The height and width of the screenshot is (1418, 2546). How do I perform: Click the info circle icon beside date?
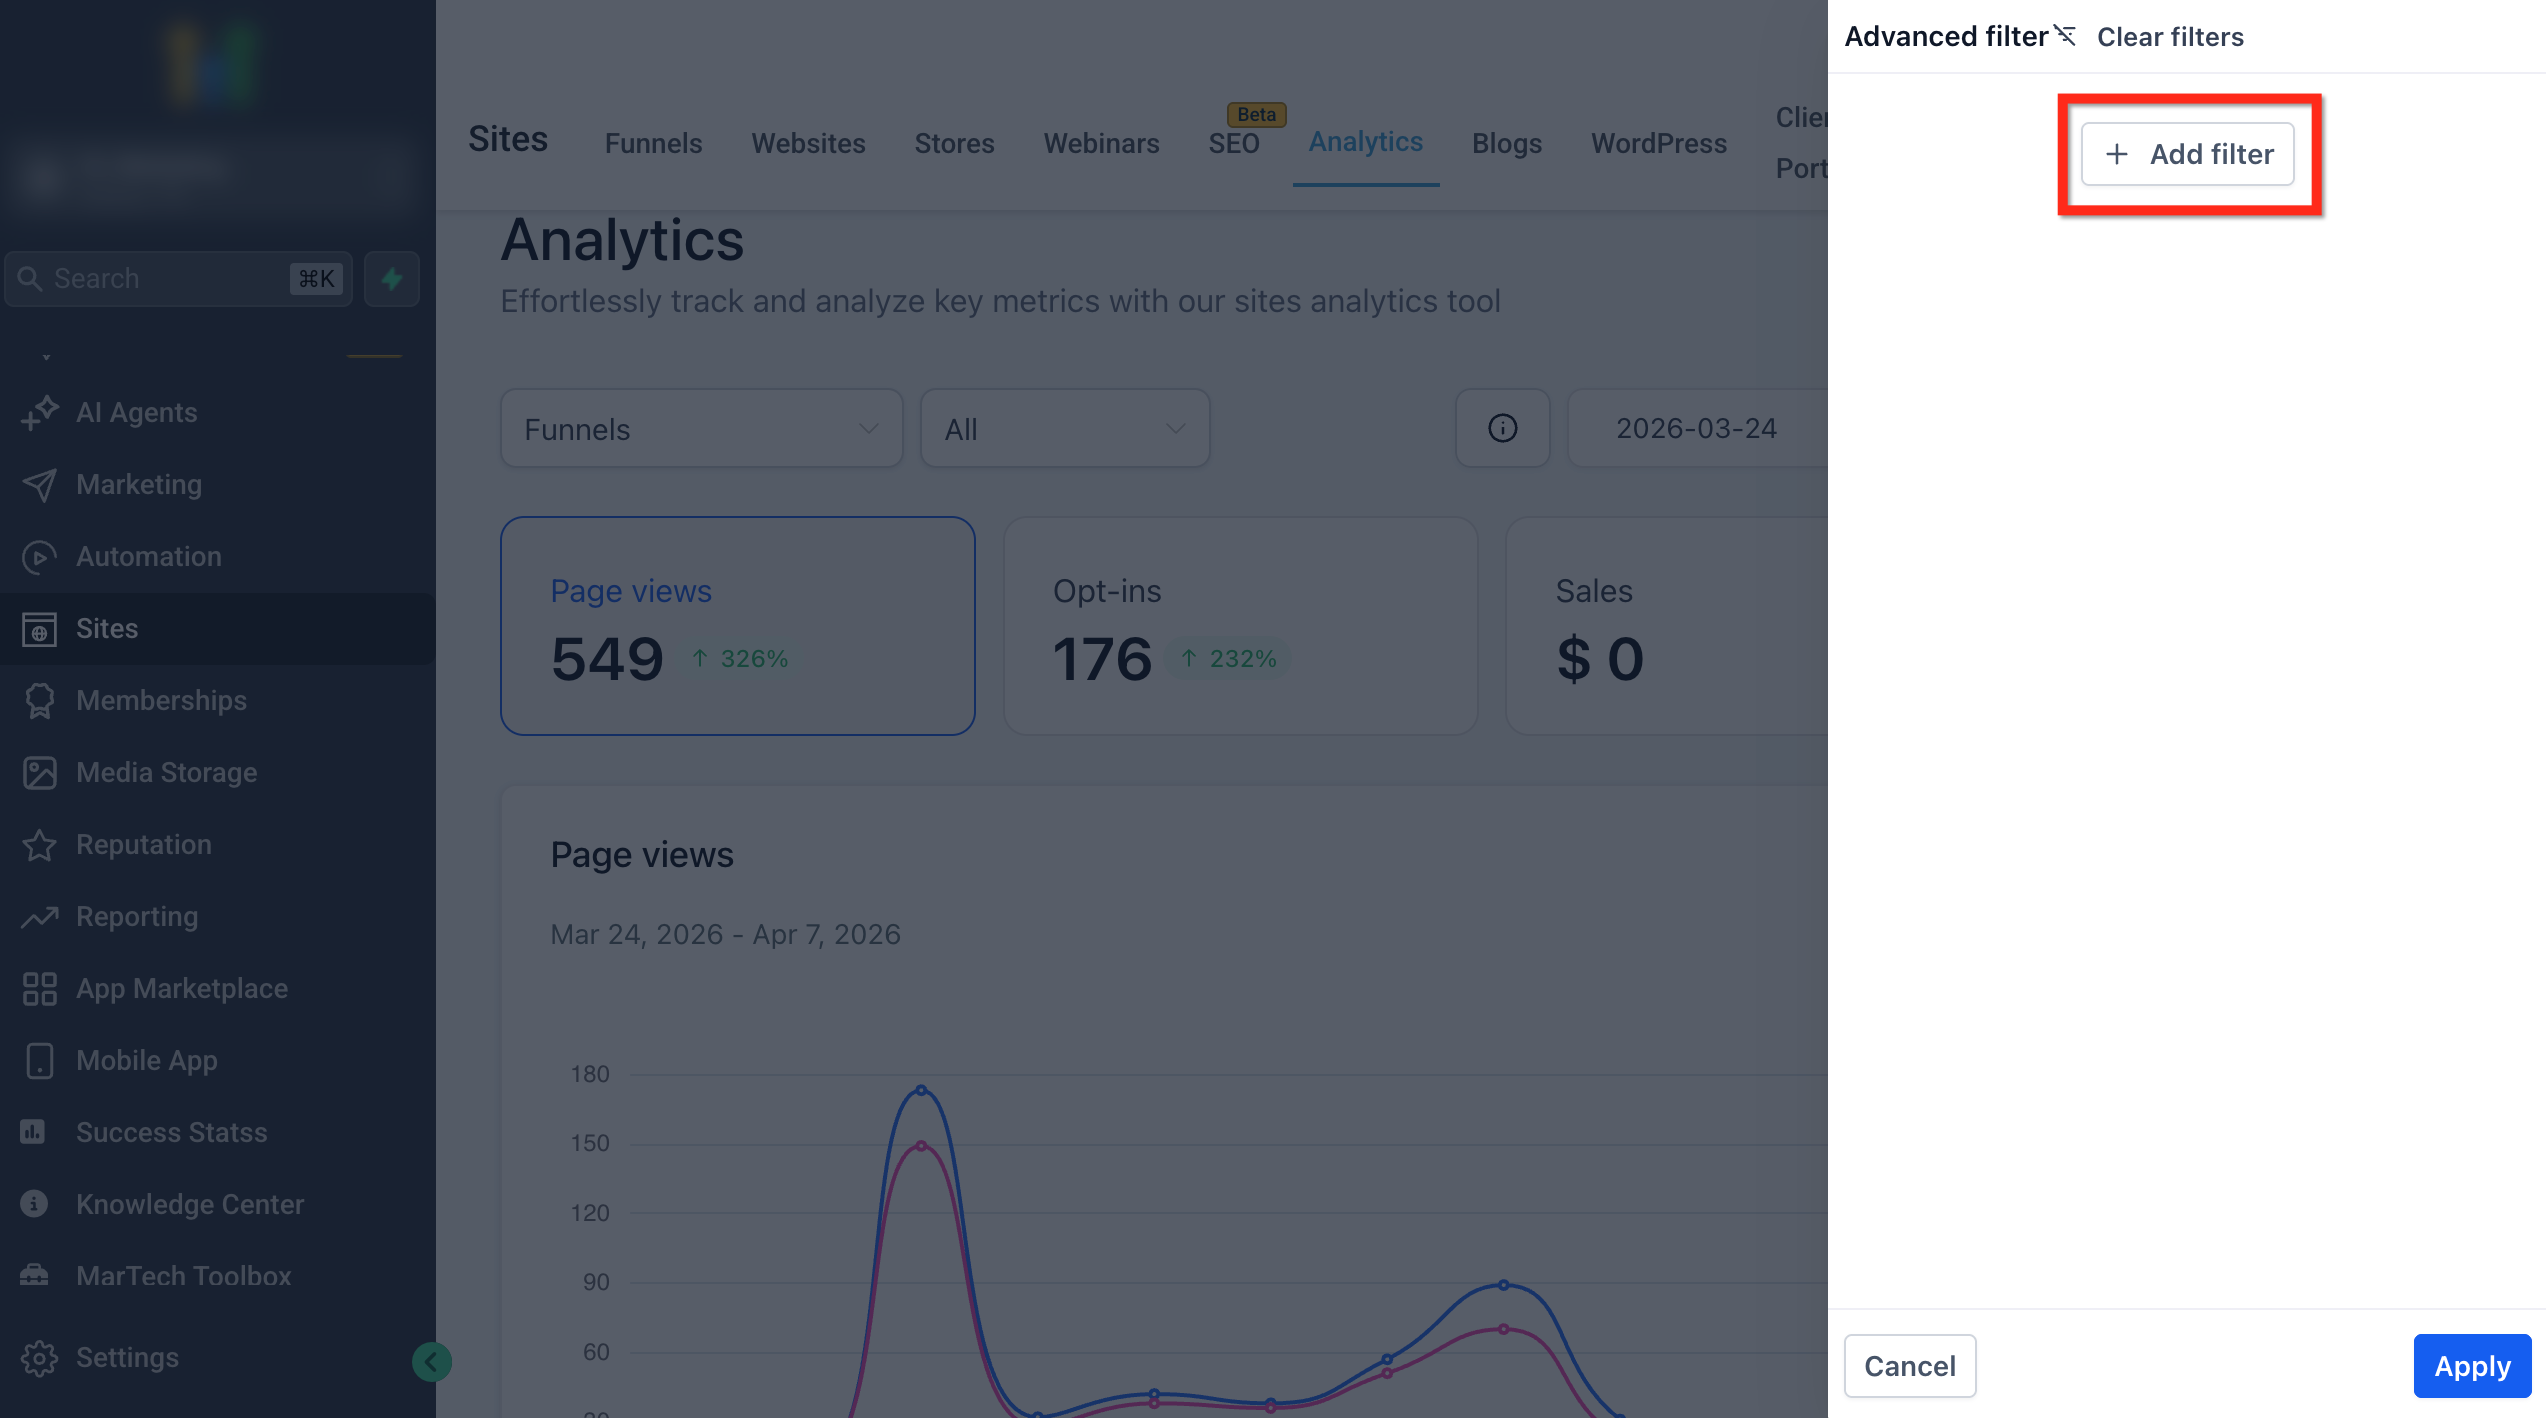(1502, 429)
